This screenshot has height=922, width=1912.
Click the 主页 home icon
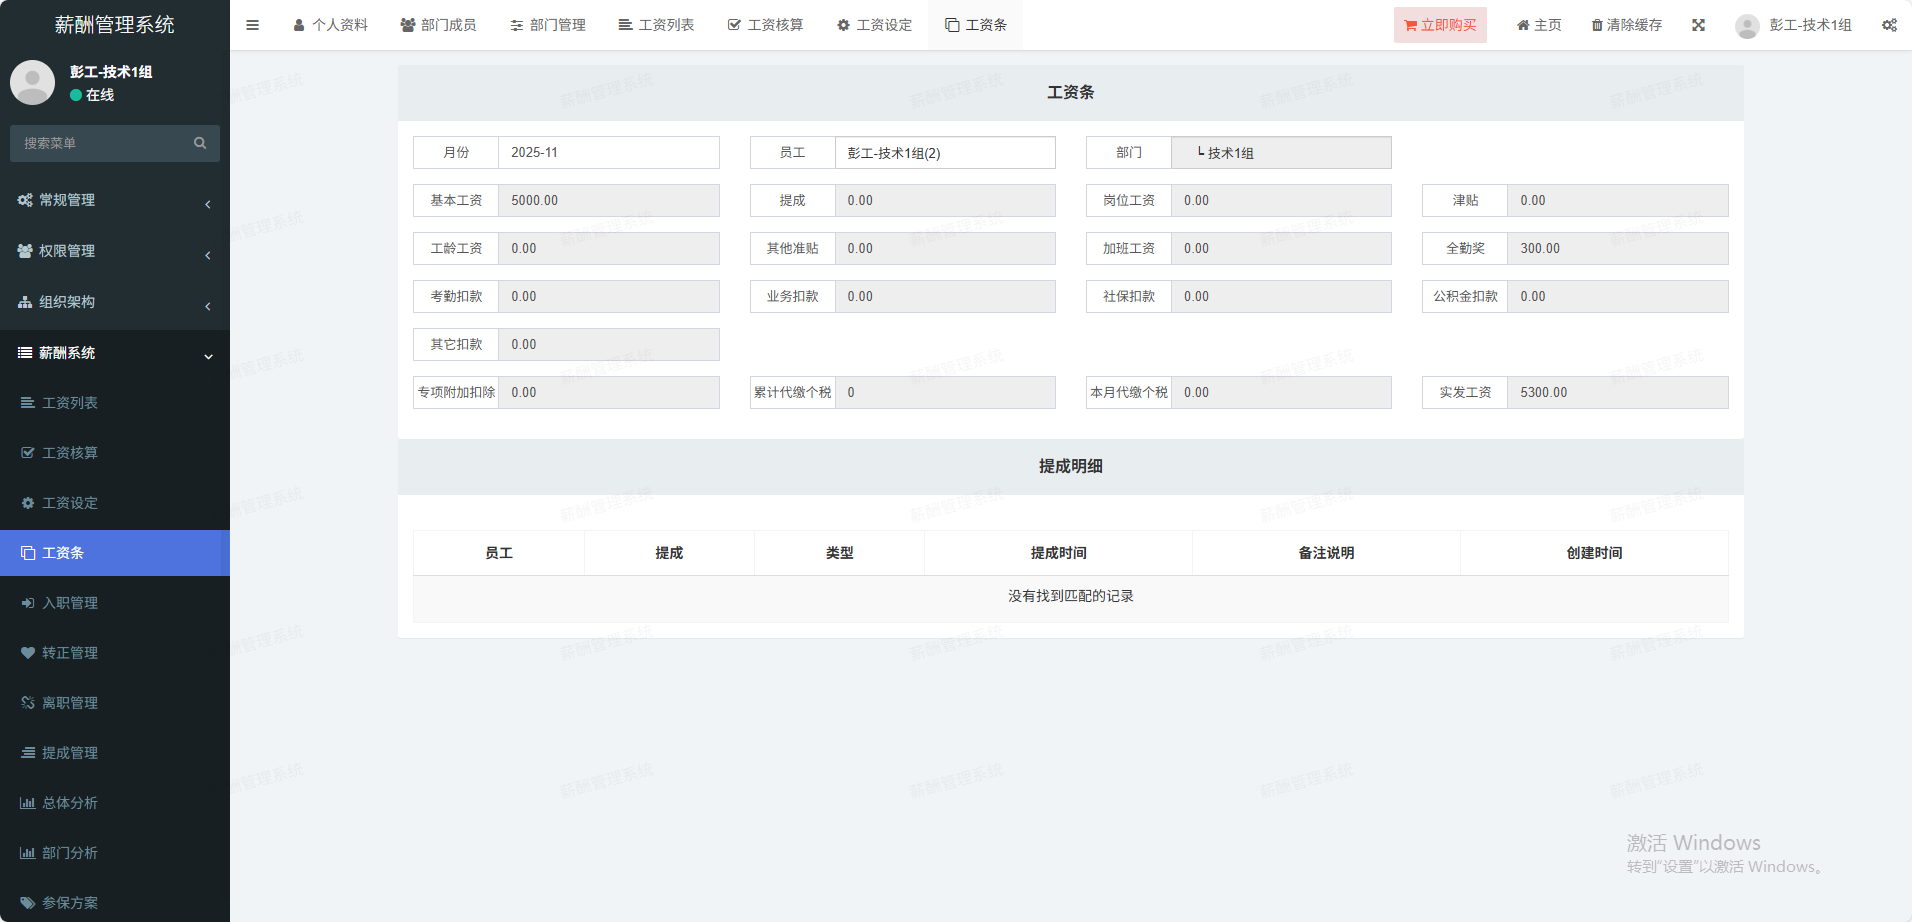coord(1523,25)
